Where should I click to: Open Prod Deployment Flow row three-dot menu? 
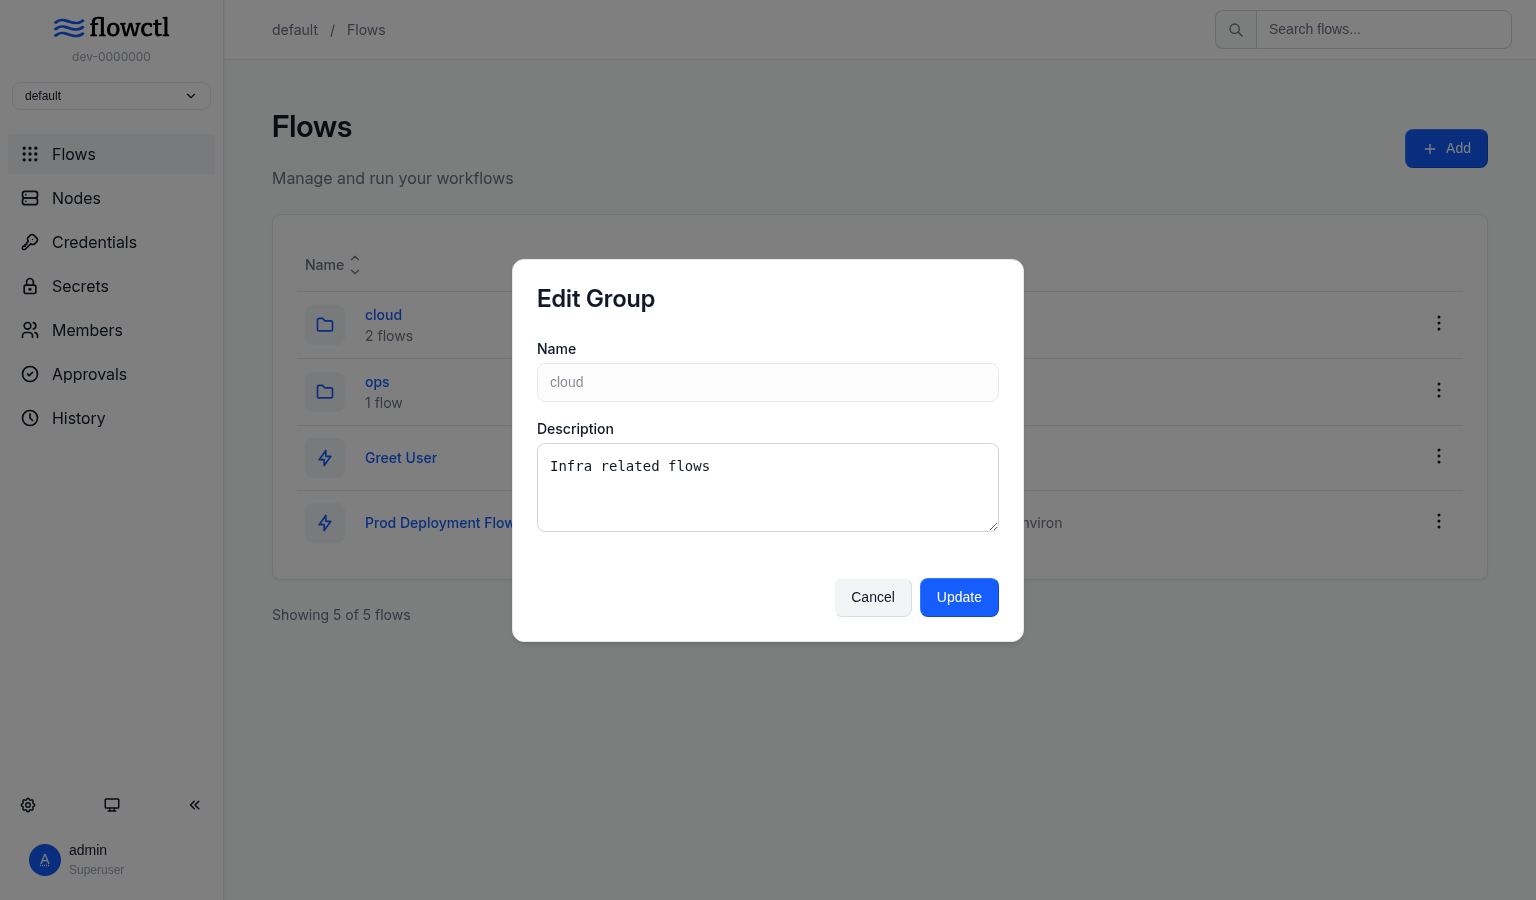click(1439, 521)
